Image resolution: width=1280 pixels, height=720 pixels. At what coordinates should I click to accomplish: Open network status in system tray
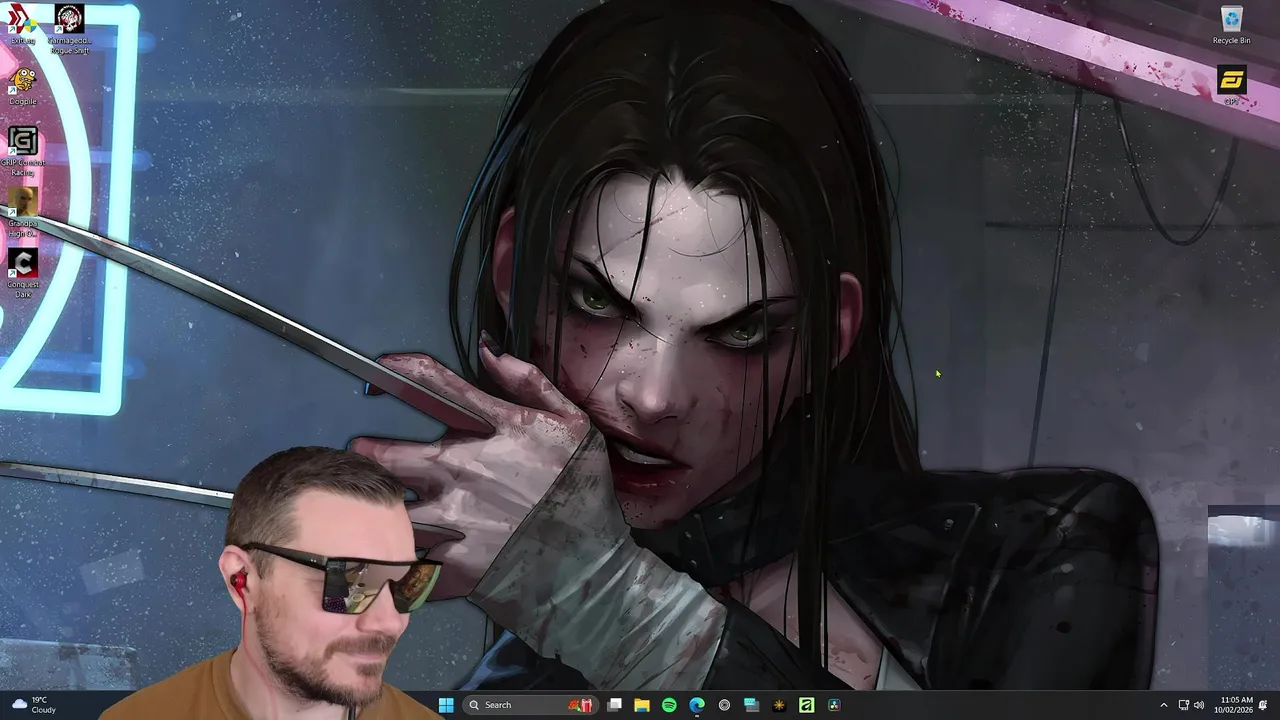pos(1184,705)
